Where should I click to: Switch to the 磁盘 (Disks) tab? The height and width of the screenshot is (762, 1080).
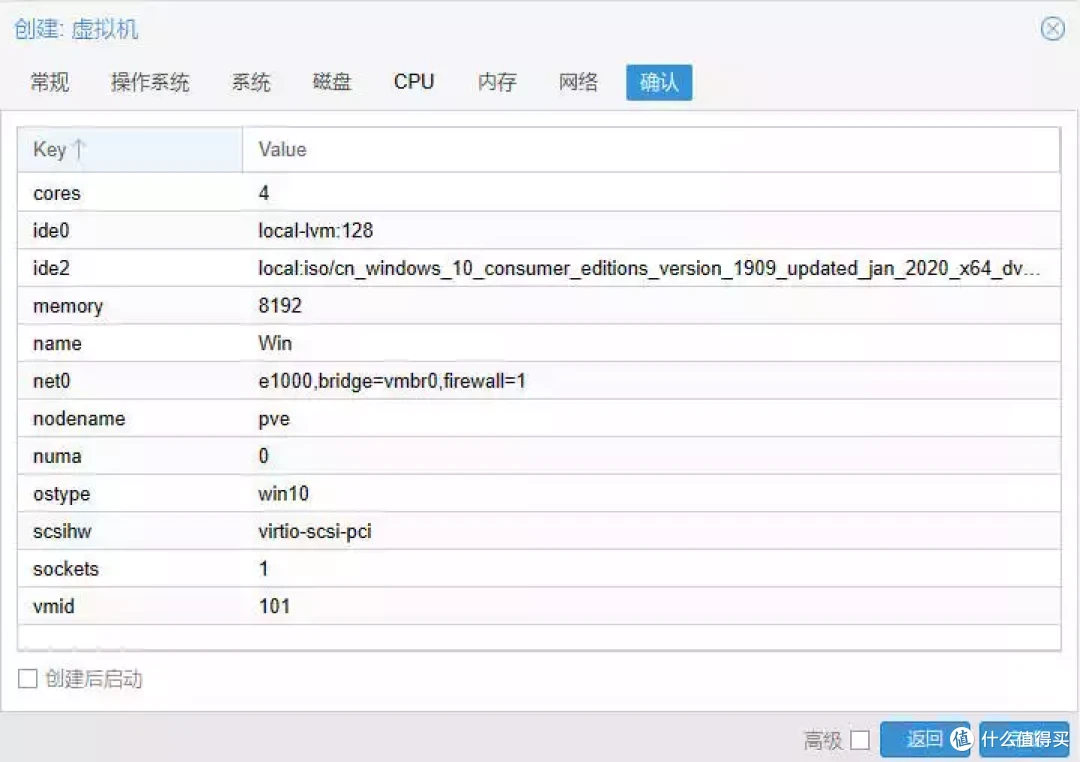[x=331, y=82]
